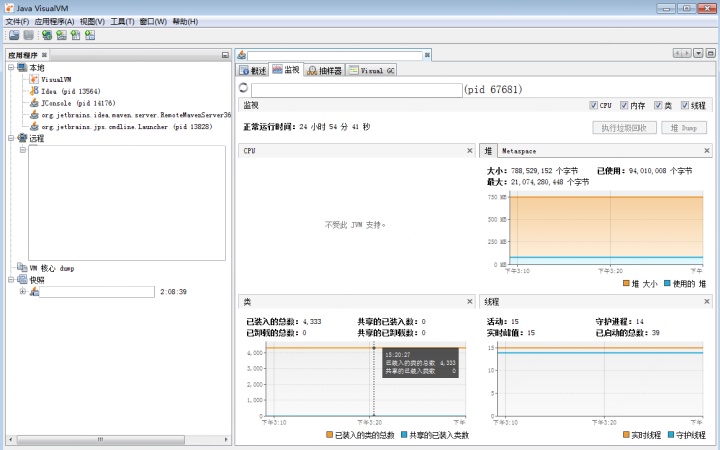The width and height of the screenshot is (720, 450).
Task: Open the 文件(F) menu
Action: 17,22
